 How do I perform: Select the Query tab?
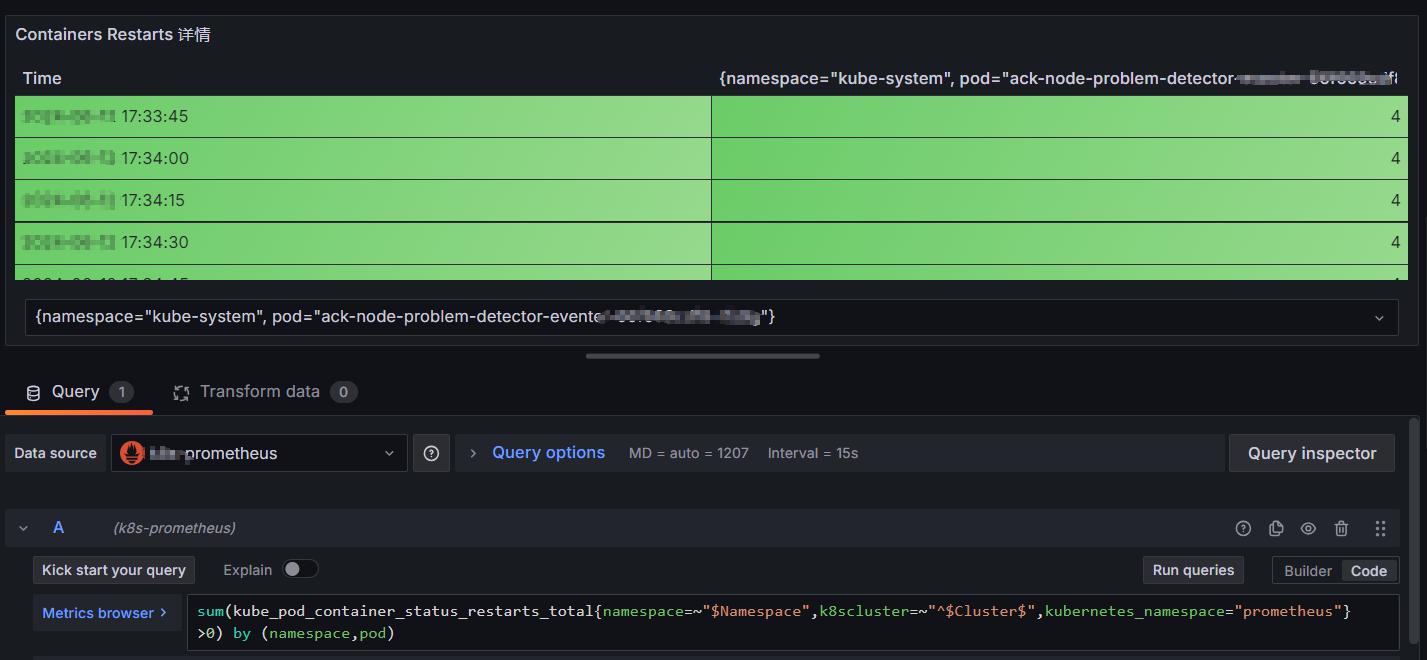76,392
